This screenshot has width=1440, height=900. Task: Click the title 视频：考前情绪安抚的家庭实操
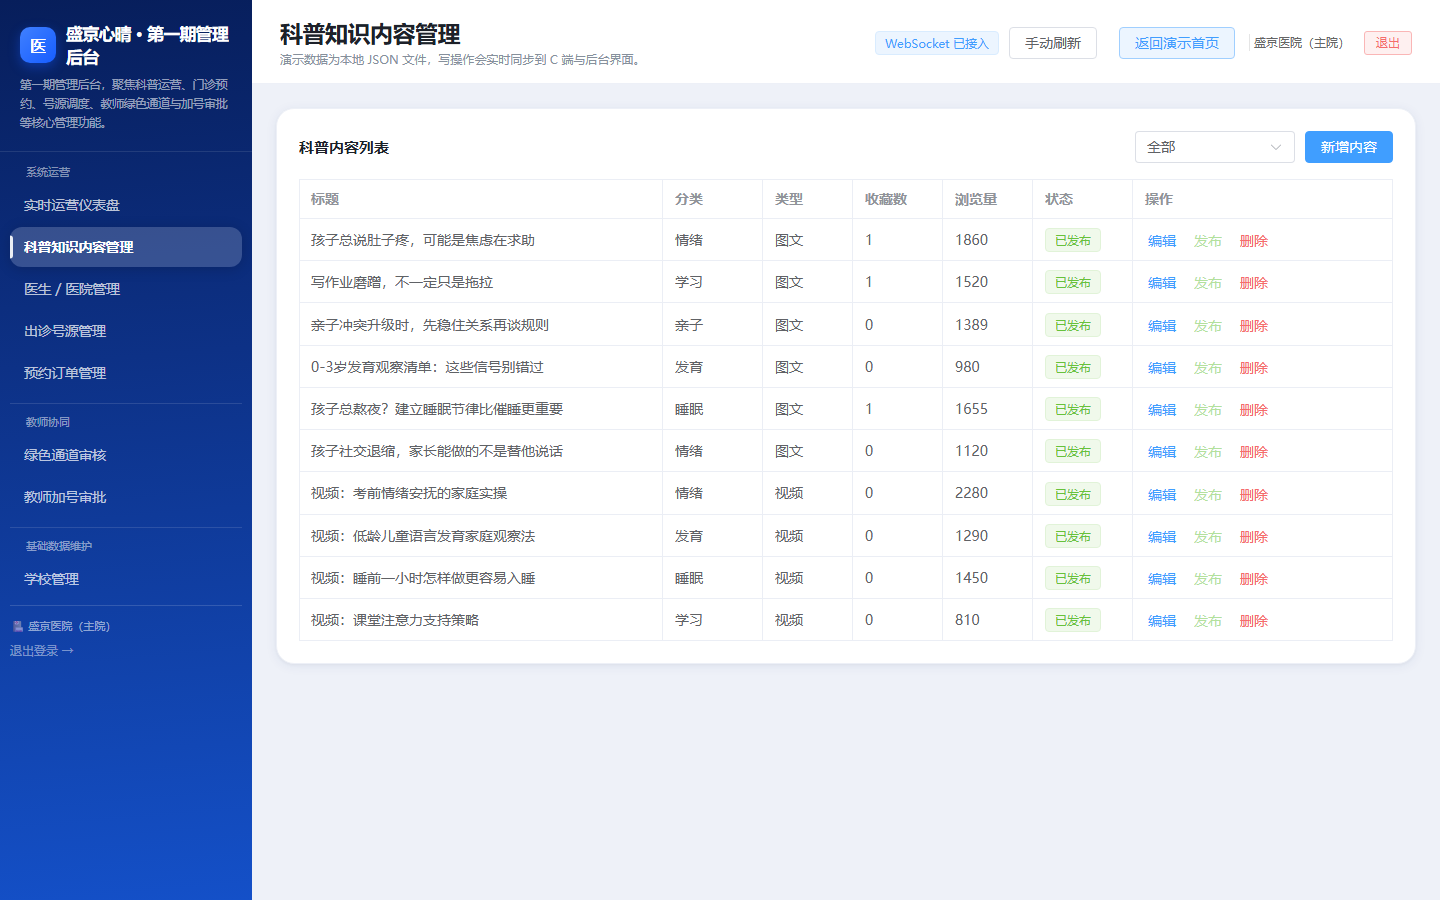[408, 493]
